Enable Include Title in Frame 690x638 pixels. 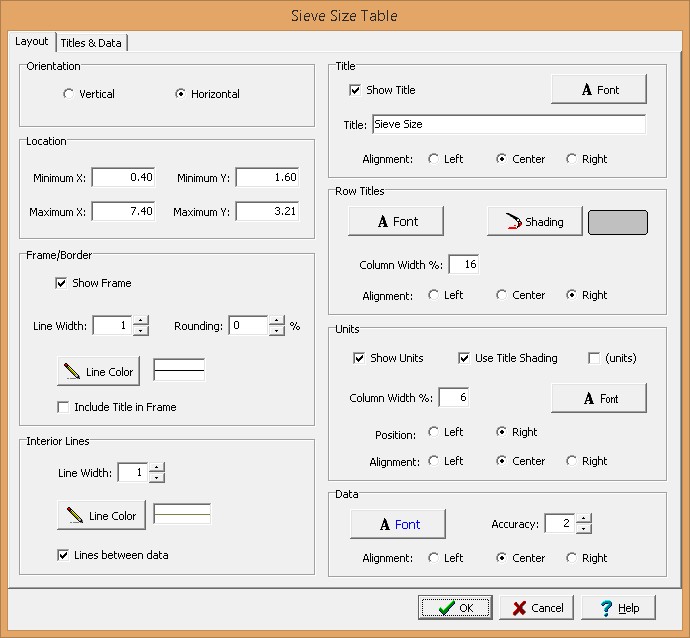point(64,407)
